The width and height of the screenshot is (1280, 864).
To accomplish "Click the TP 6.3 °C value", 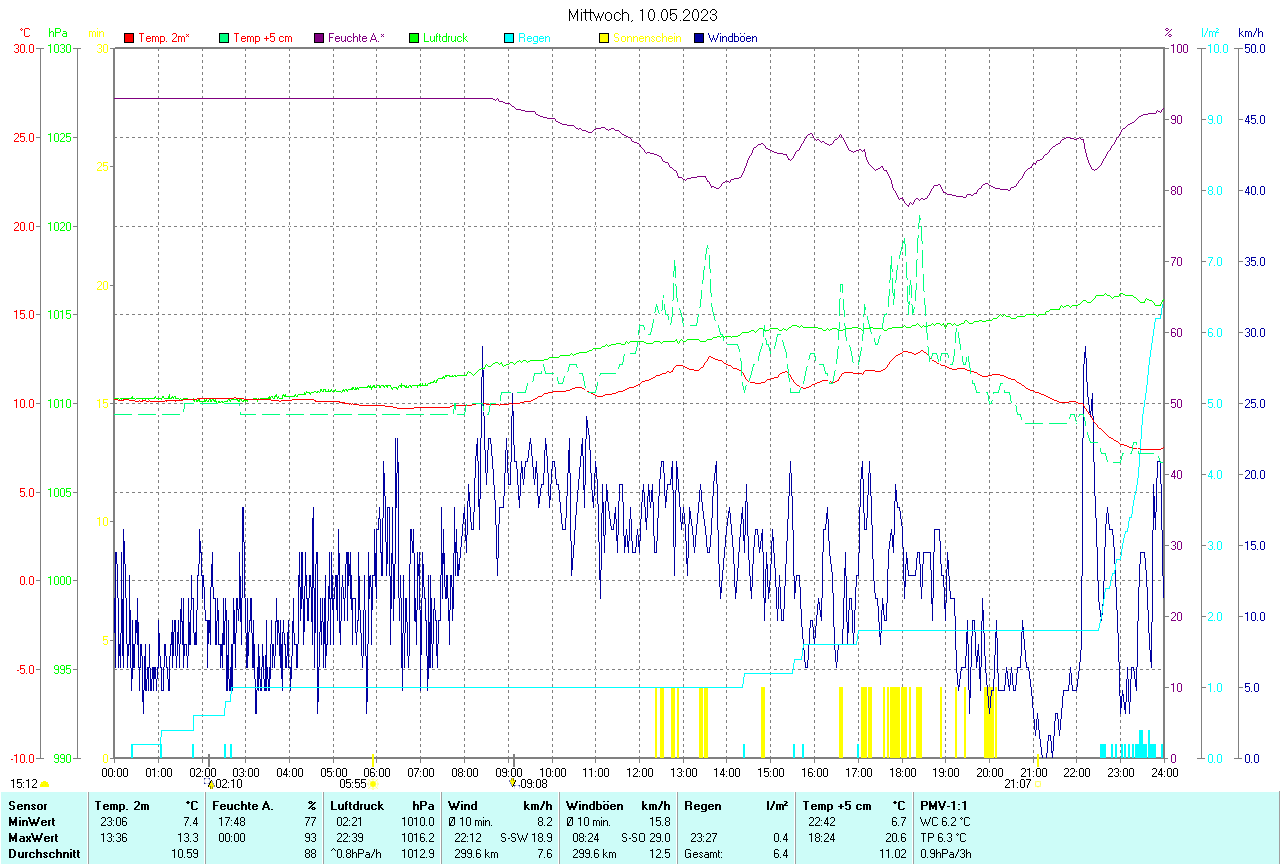I will coord(945,838).
